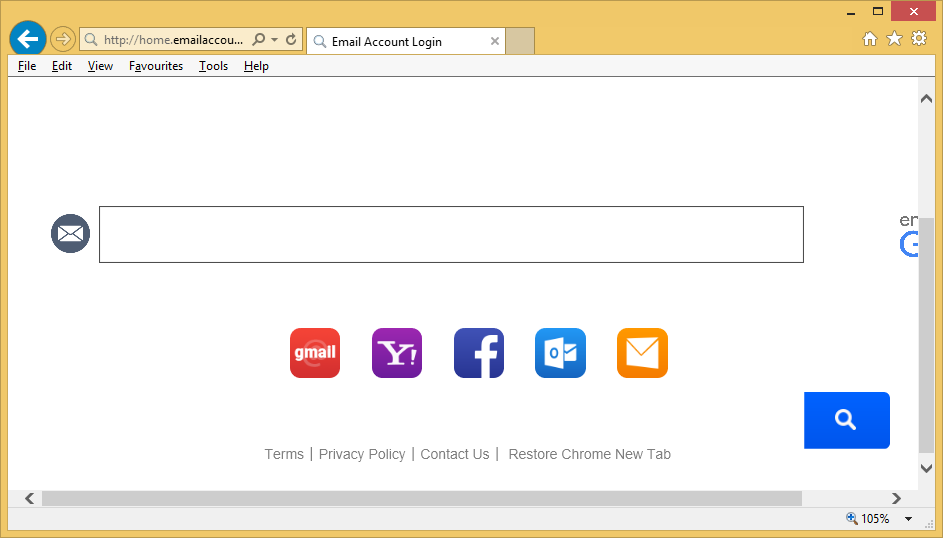Minimize the browser window
The image size is (943, 538).
pos(851,12)
